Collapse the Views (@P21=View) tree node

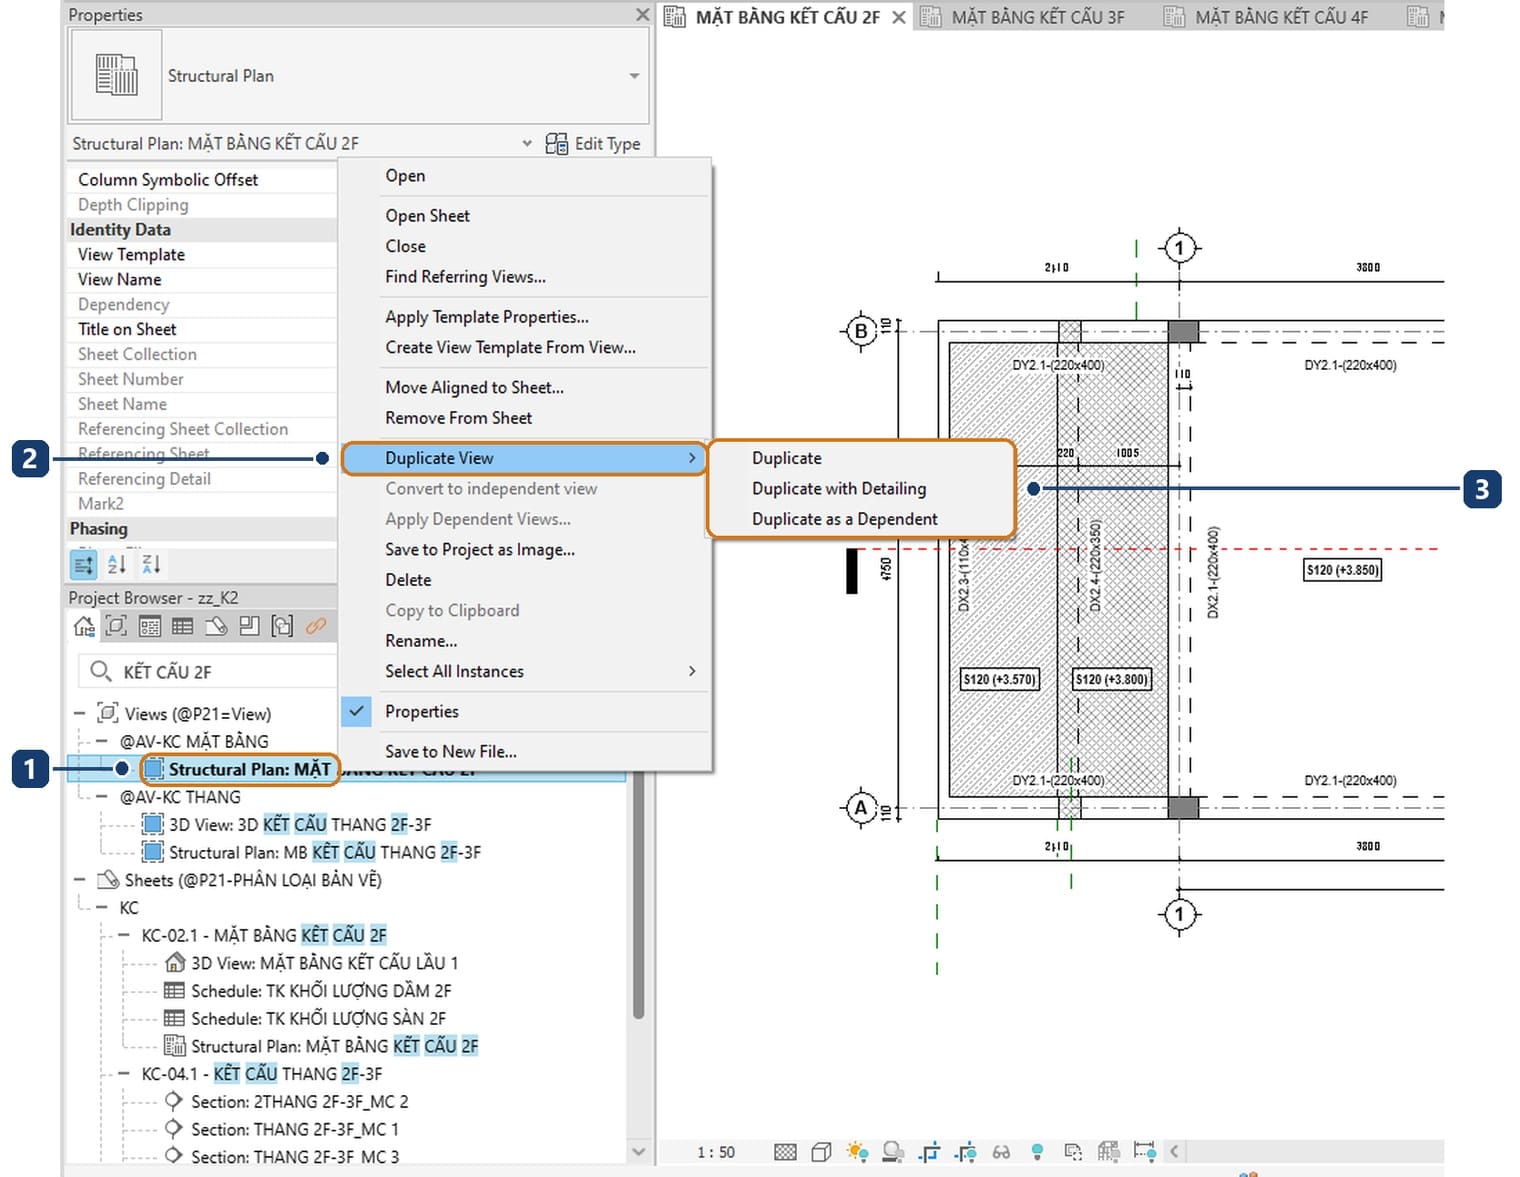(x=79, y=713)
